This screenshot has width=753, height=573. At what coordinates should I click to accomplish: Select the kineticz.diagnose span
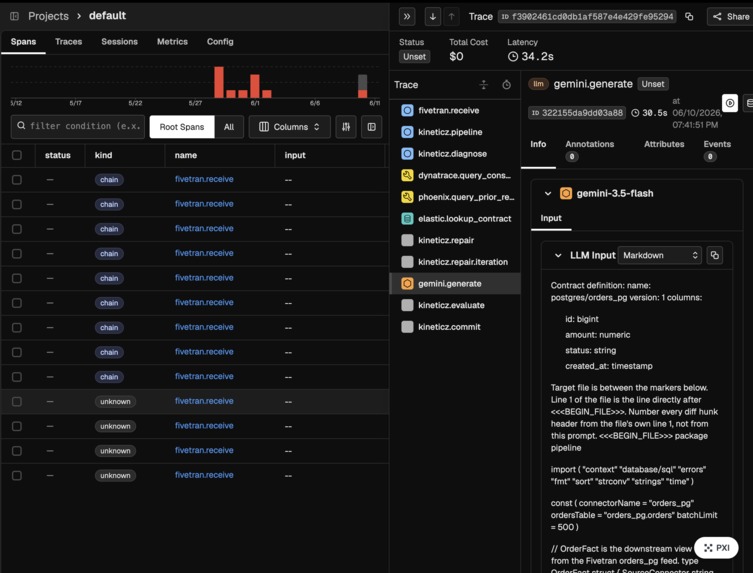pos(455,154)
